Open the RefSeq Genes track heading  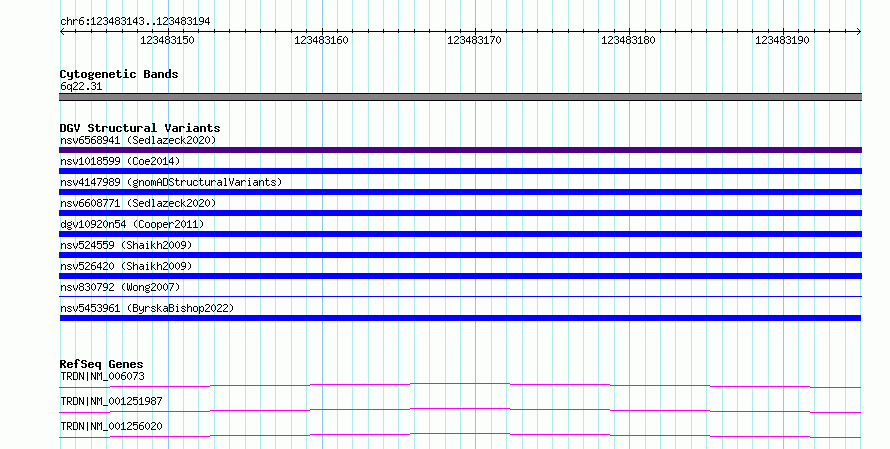pos(101,364)
